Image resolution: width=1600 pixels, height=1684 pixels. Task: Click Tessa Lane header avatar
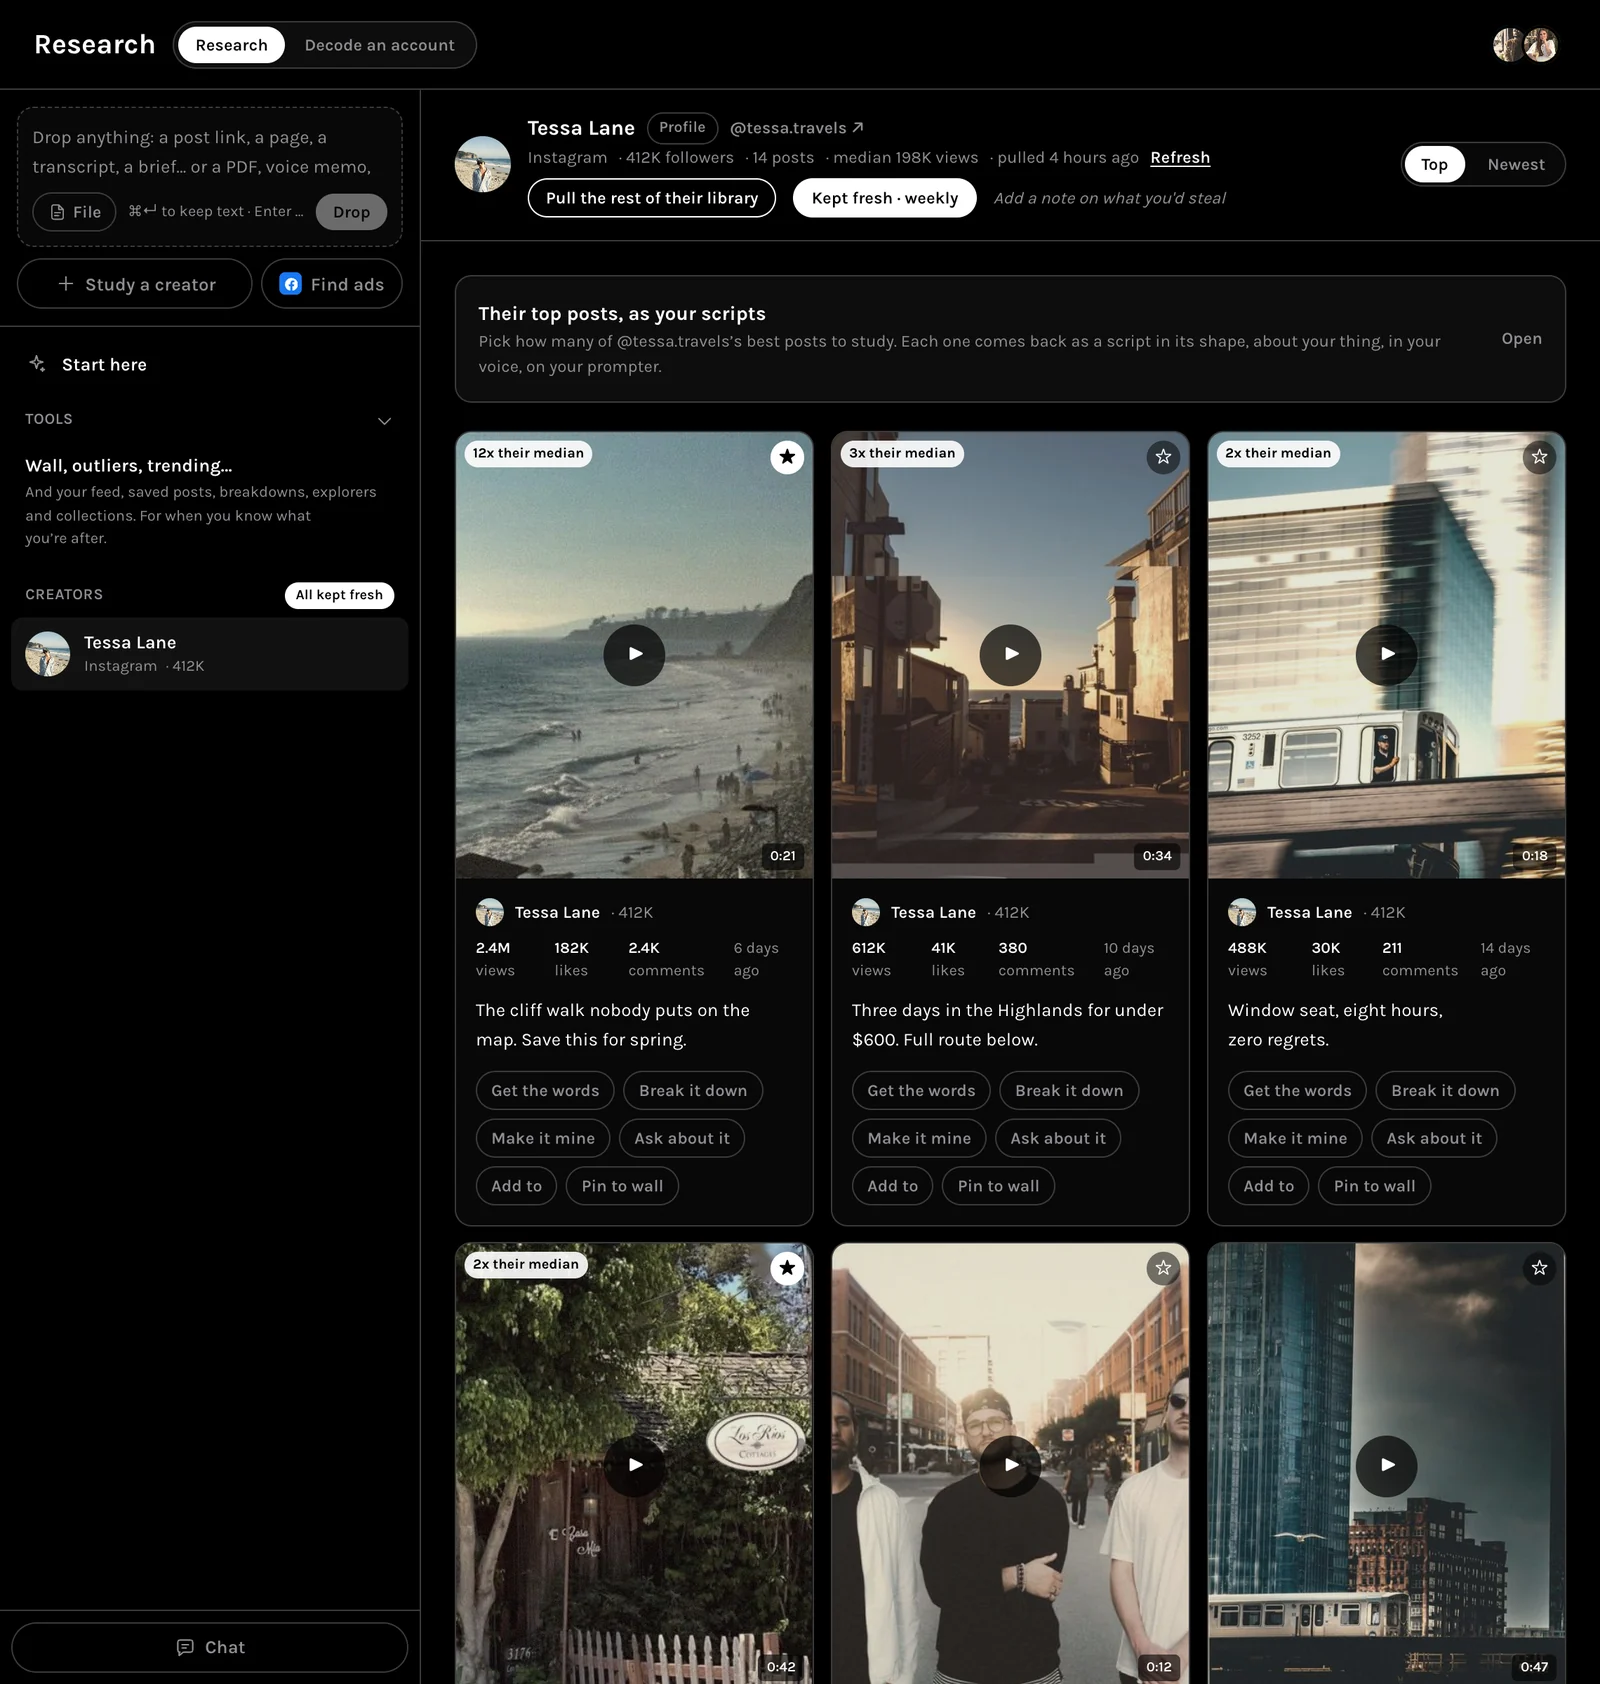pyautogui.click(x=483, y=164)
